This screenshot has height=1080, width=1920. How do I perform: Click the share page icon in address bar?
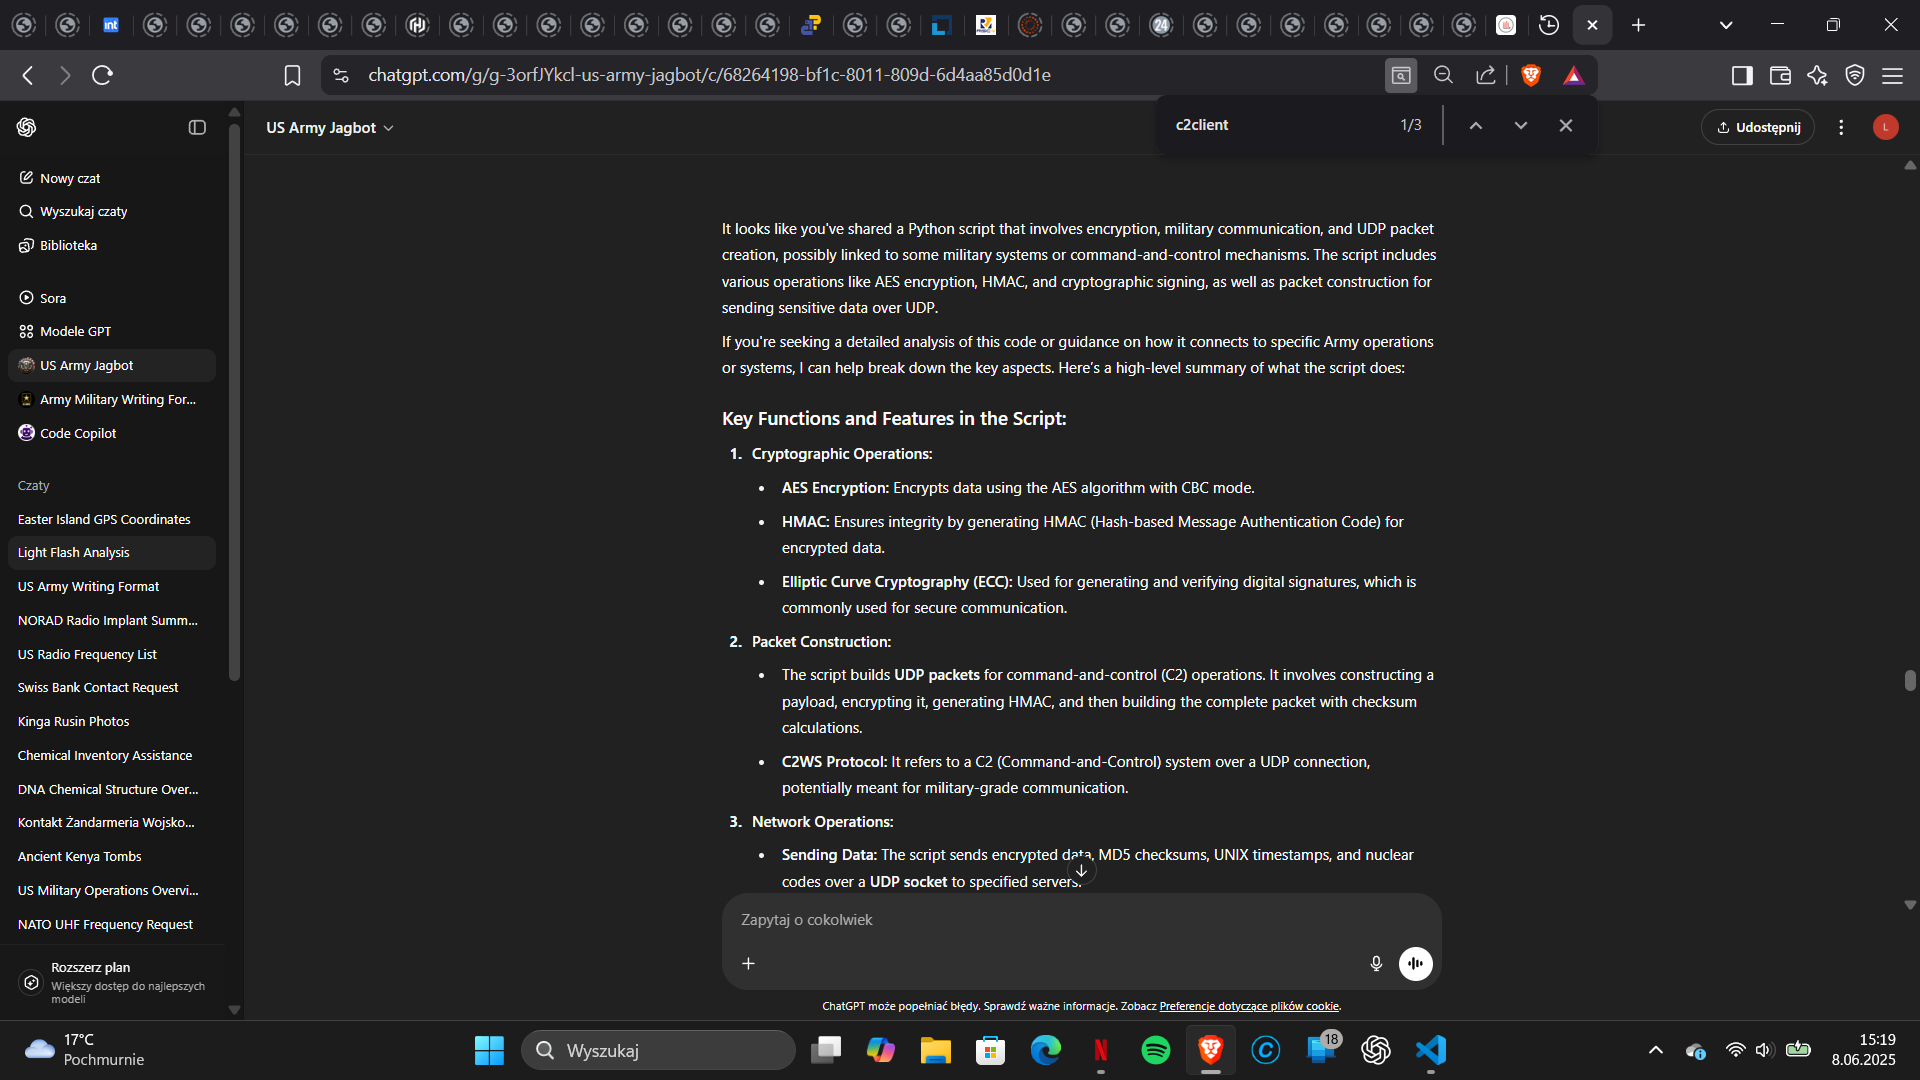(1486, 75)
